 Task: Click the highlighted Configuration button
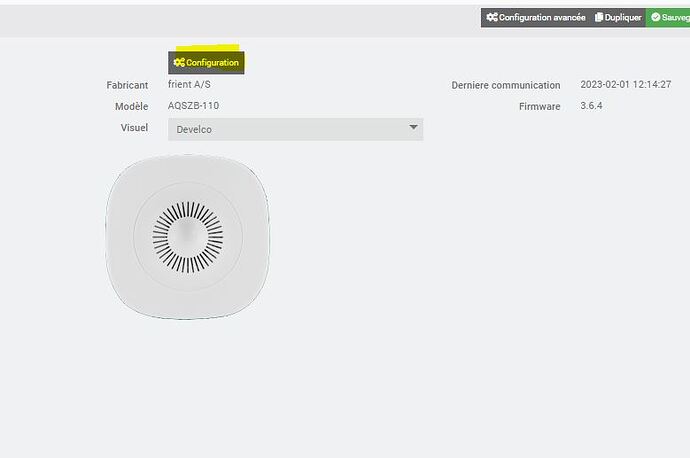click(x=206, y=62)
